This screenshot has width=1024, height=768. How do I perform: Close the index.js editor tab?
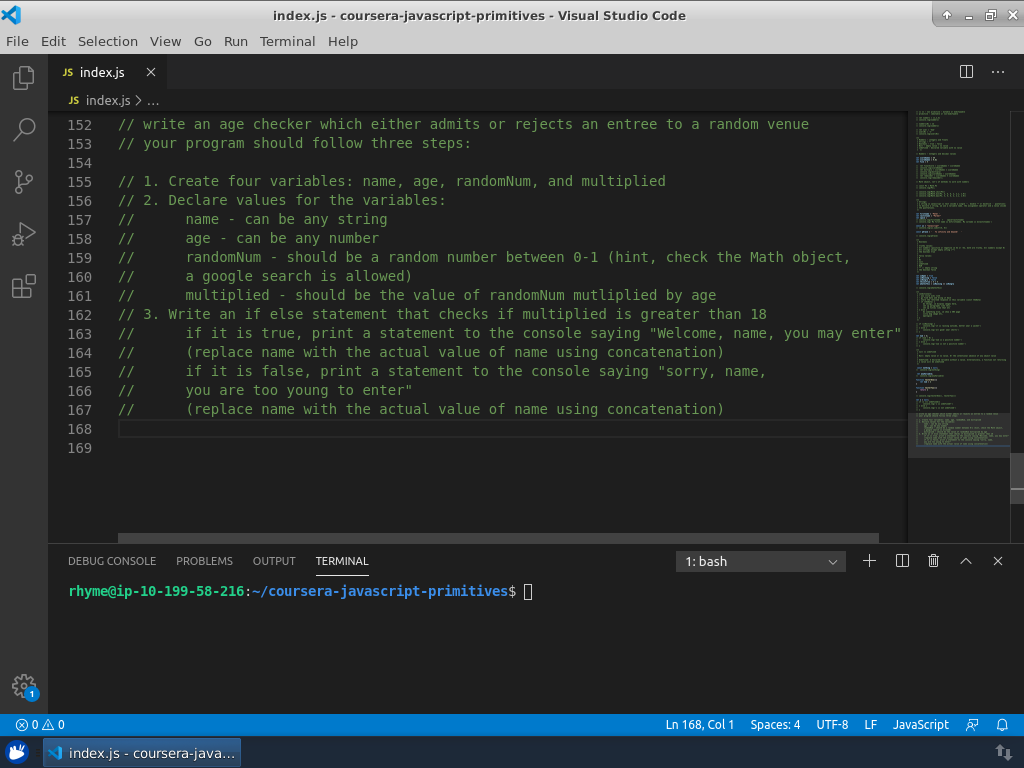(151, 72)
